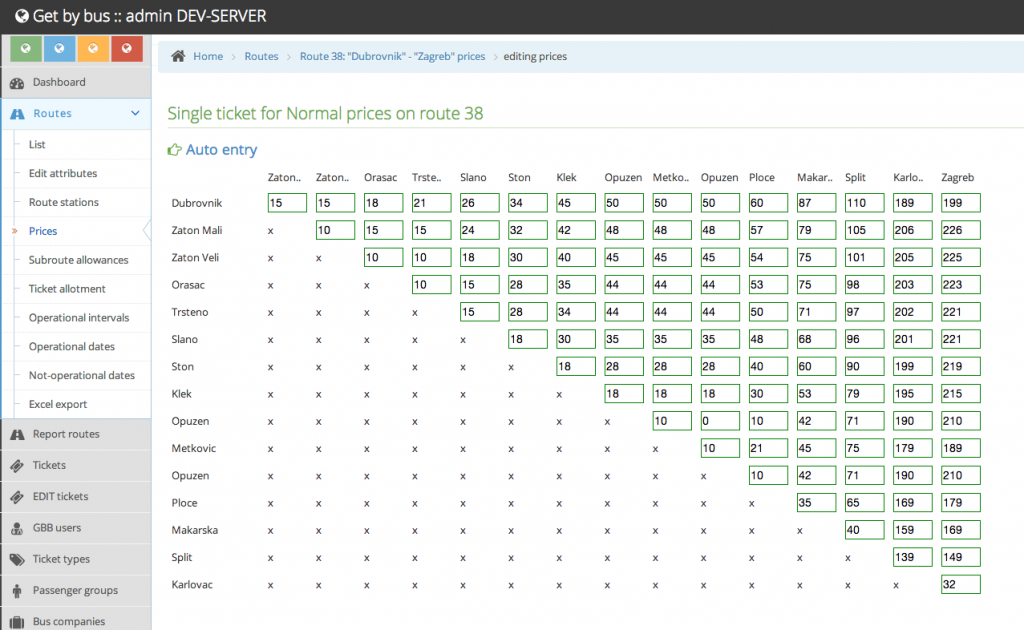
Task: Open Operational intervals in sidebar
Action: pos(79,317)
